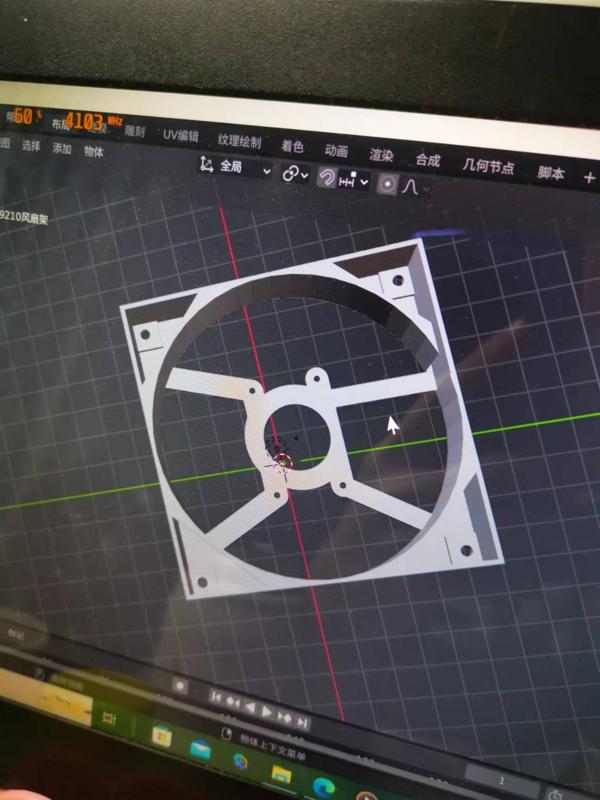Open the pivot point dropdown
The image size is (600, 800).
click(x=295, y=174)
